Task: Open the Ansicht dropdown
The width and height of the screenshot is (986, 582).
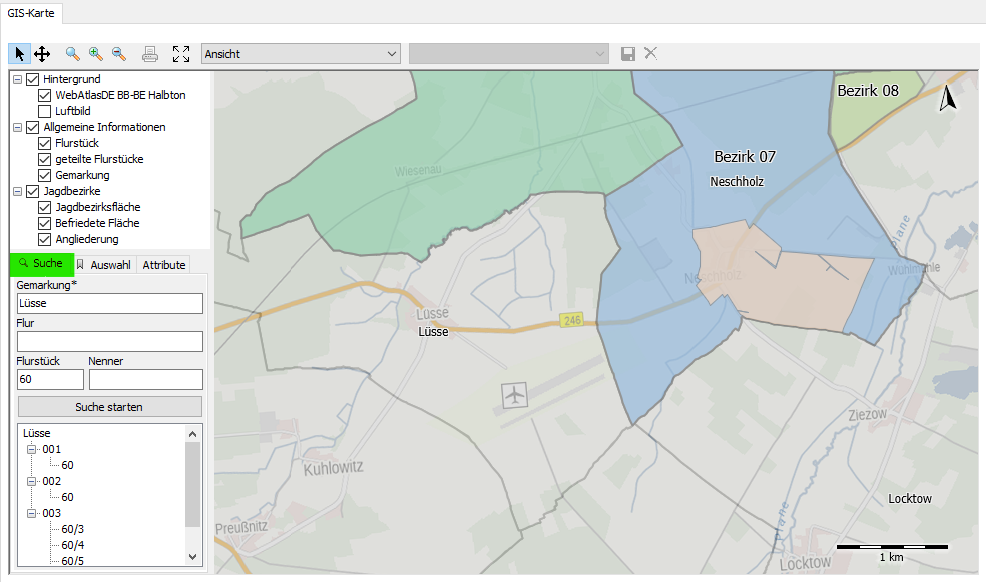Action: [x=300, y=54]
